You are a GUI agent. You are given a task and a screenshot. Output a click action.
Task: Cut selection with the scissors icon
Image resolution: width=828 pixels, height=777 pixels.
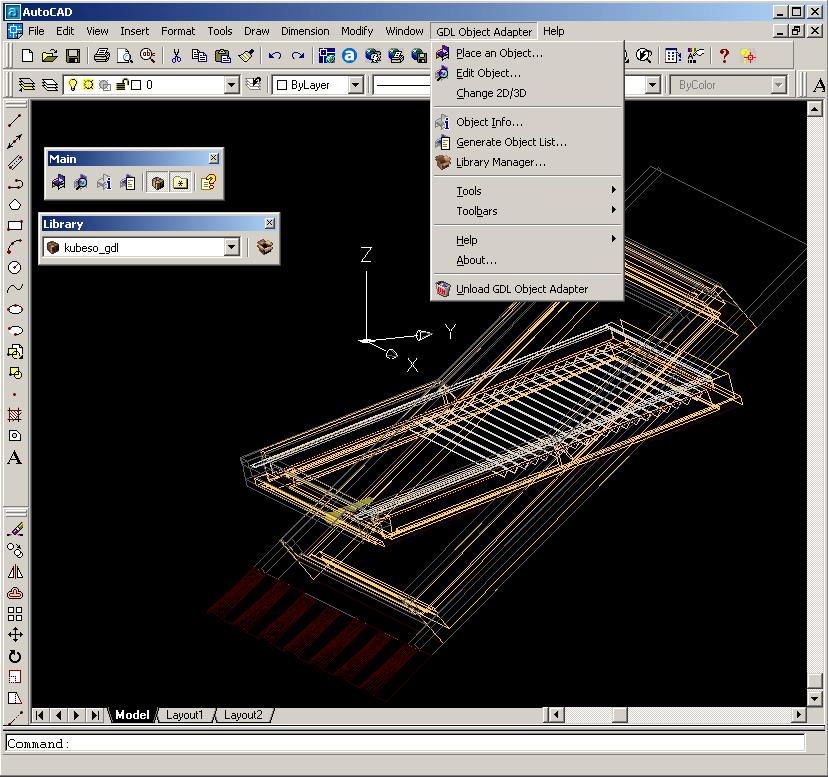click(x=176, y=55)
